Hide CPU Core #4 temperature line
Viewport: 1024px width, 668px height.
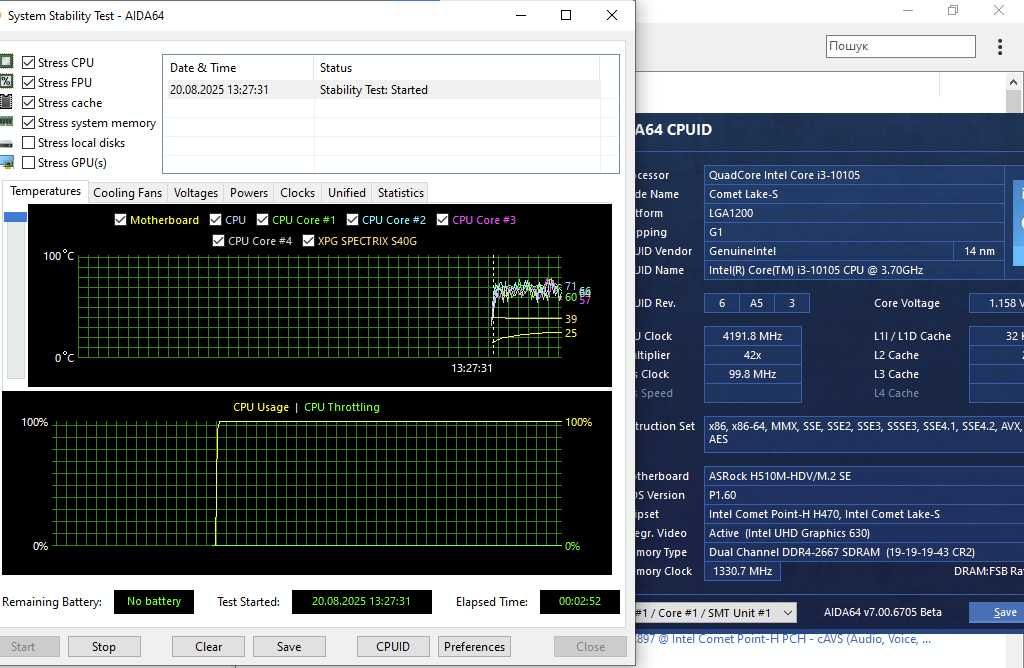(219, 241)
